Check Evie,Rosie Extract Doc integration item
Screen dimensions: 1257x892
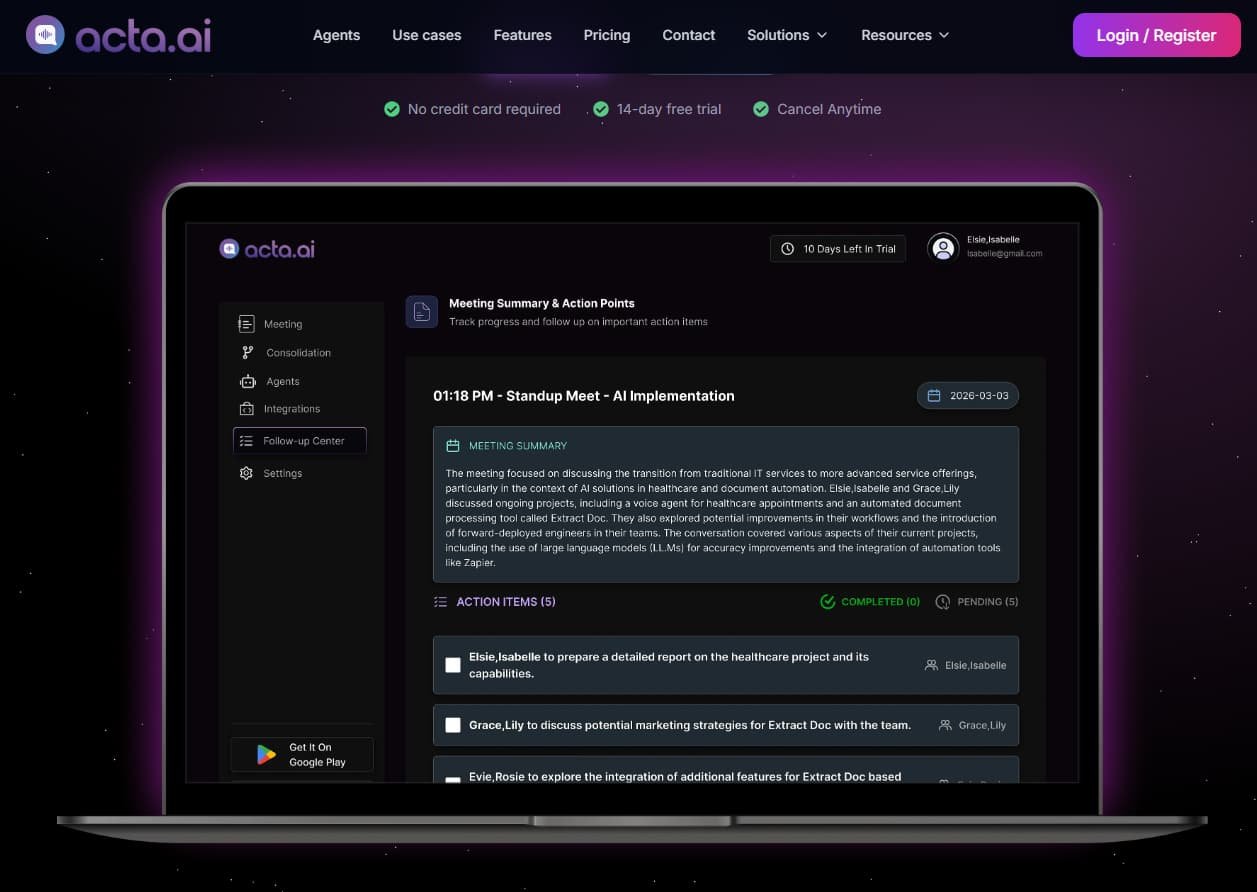[x=453, y=779]
